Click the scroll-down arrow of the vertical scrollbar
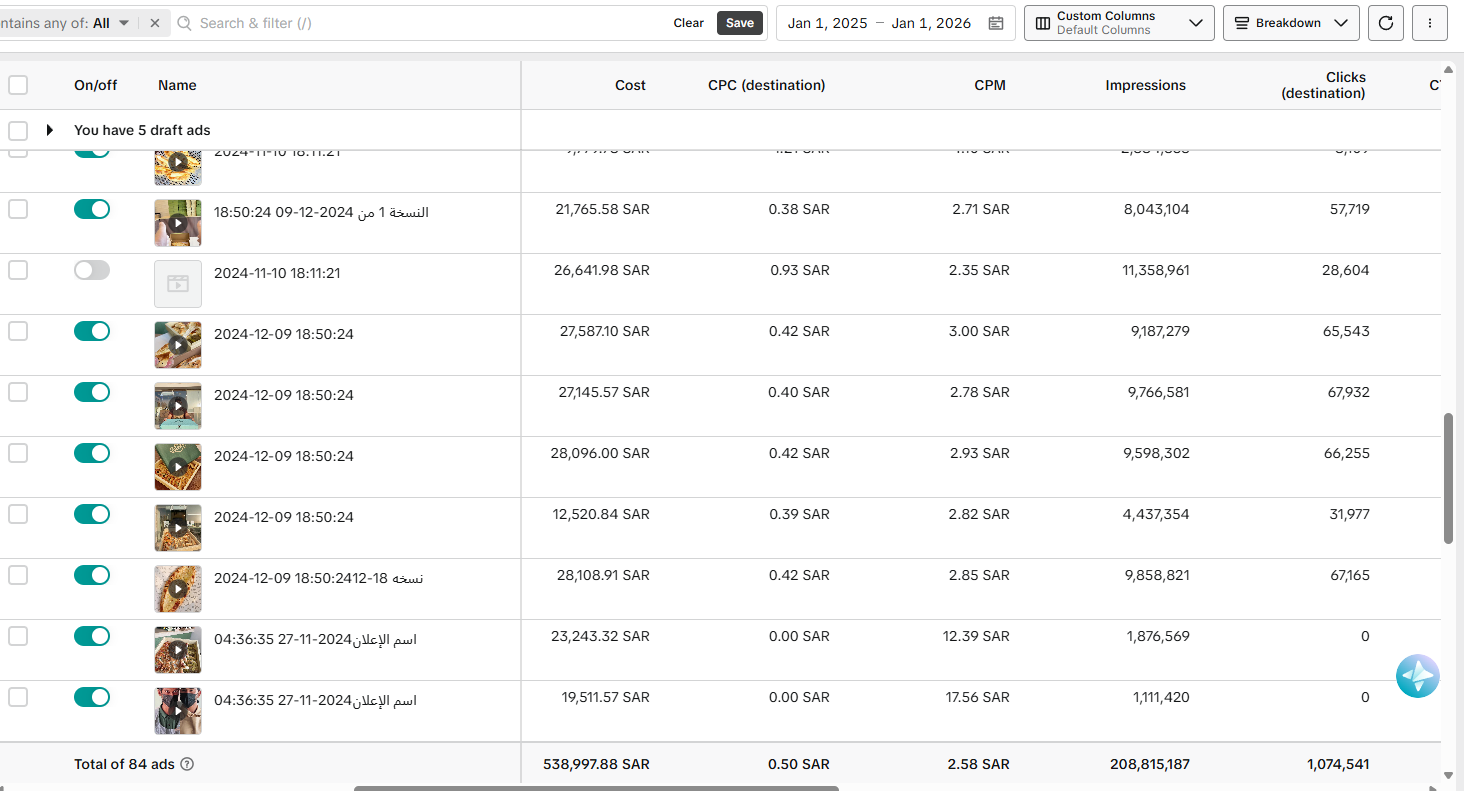 click(1449, 775)
